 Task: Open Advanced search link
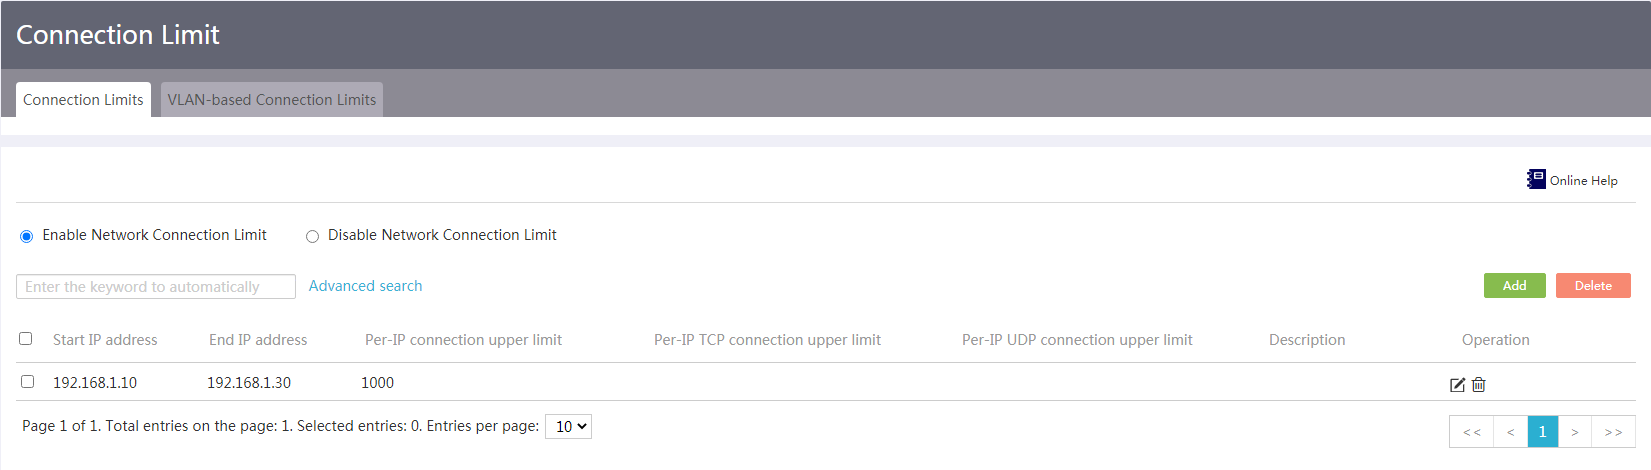click(365, 286)
